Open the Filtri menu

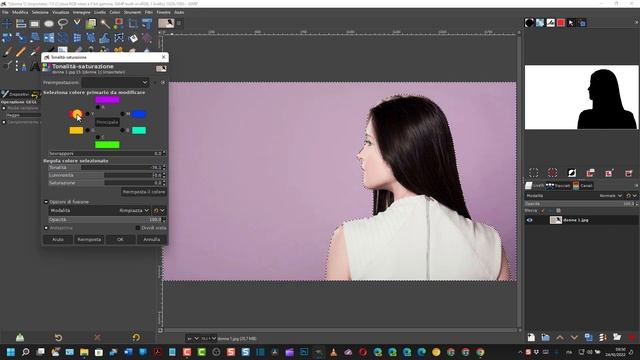(149, 12)
